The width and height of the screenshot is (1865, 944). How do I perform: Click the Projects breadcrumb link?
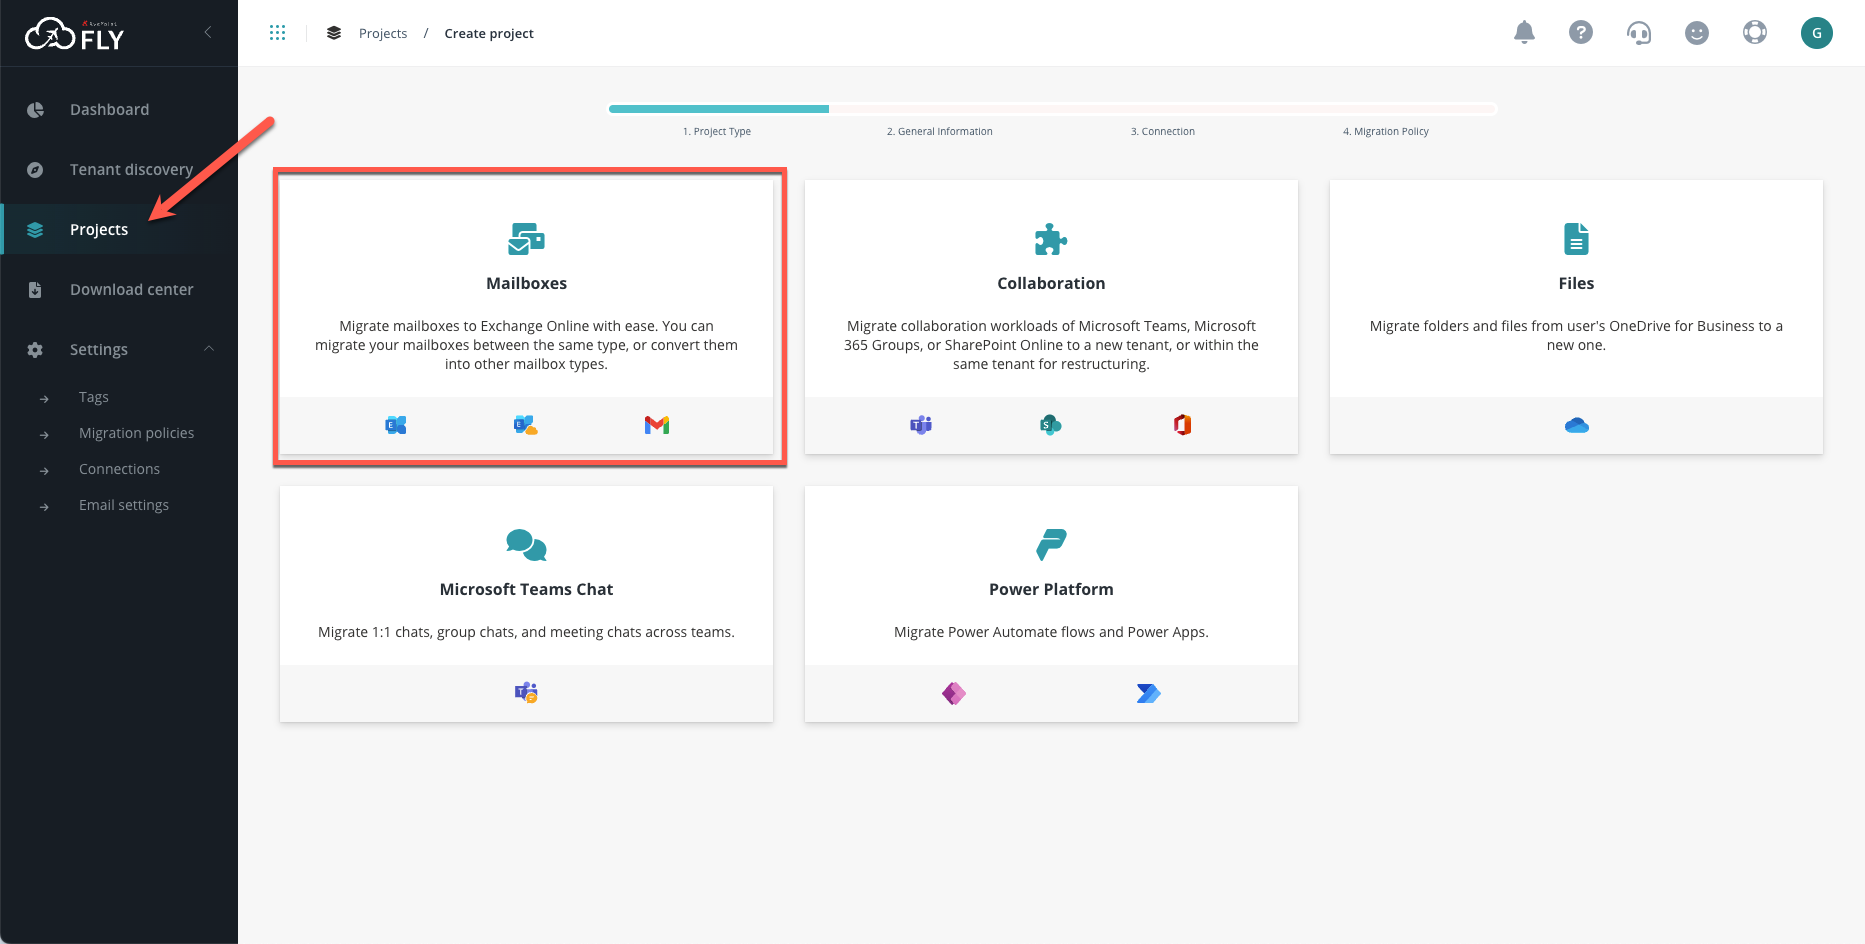[x=382, y=32]
